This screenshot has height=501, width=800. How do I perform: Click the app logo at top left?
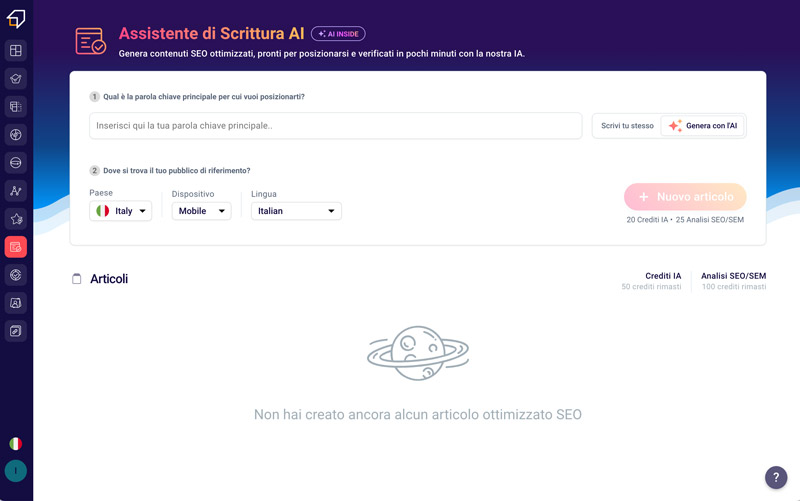click(x=16, y=19)
